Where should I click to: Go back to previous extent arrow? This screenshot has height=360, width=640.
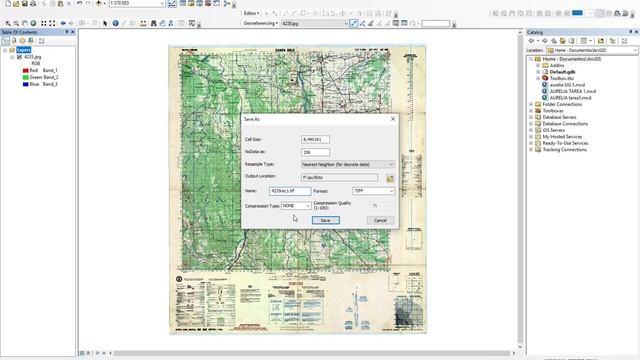[63, 23]
